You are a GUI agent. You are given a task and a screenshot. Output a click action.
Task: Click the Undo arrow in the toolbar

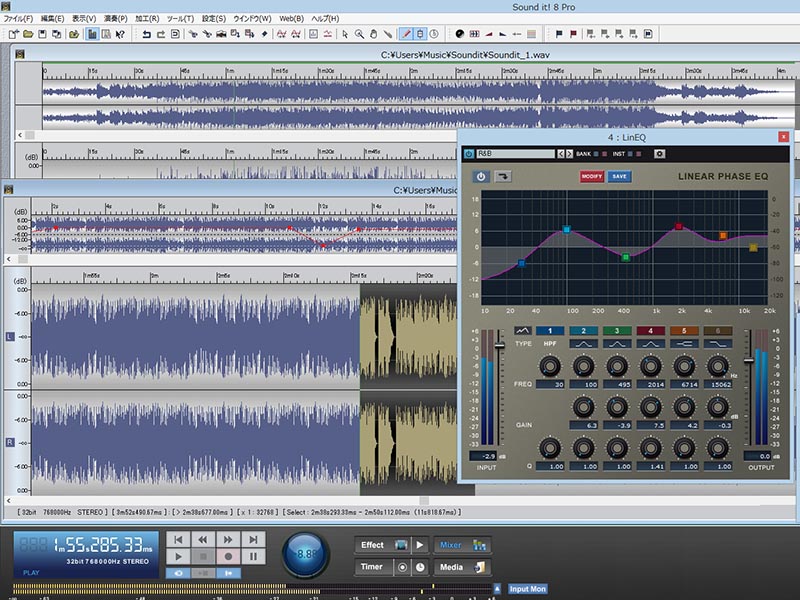tap(146, 34)
